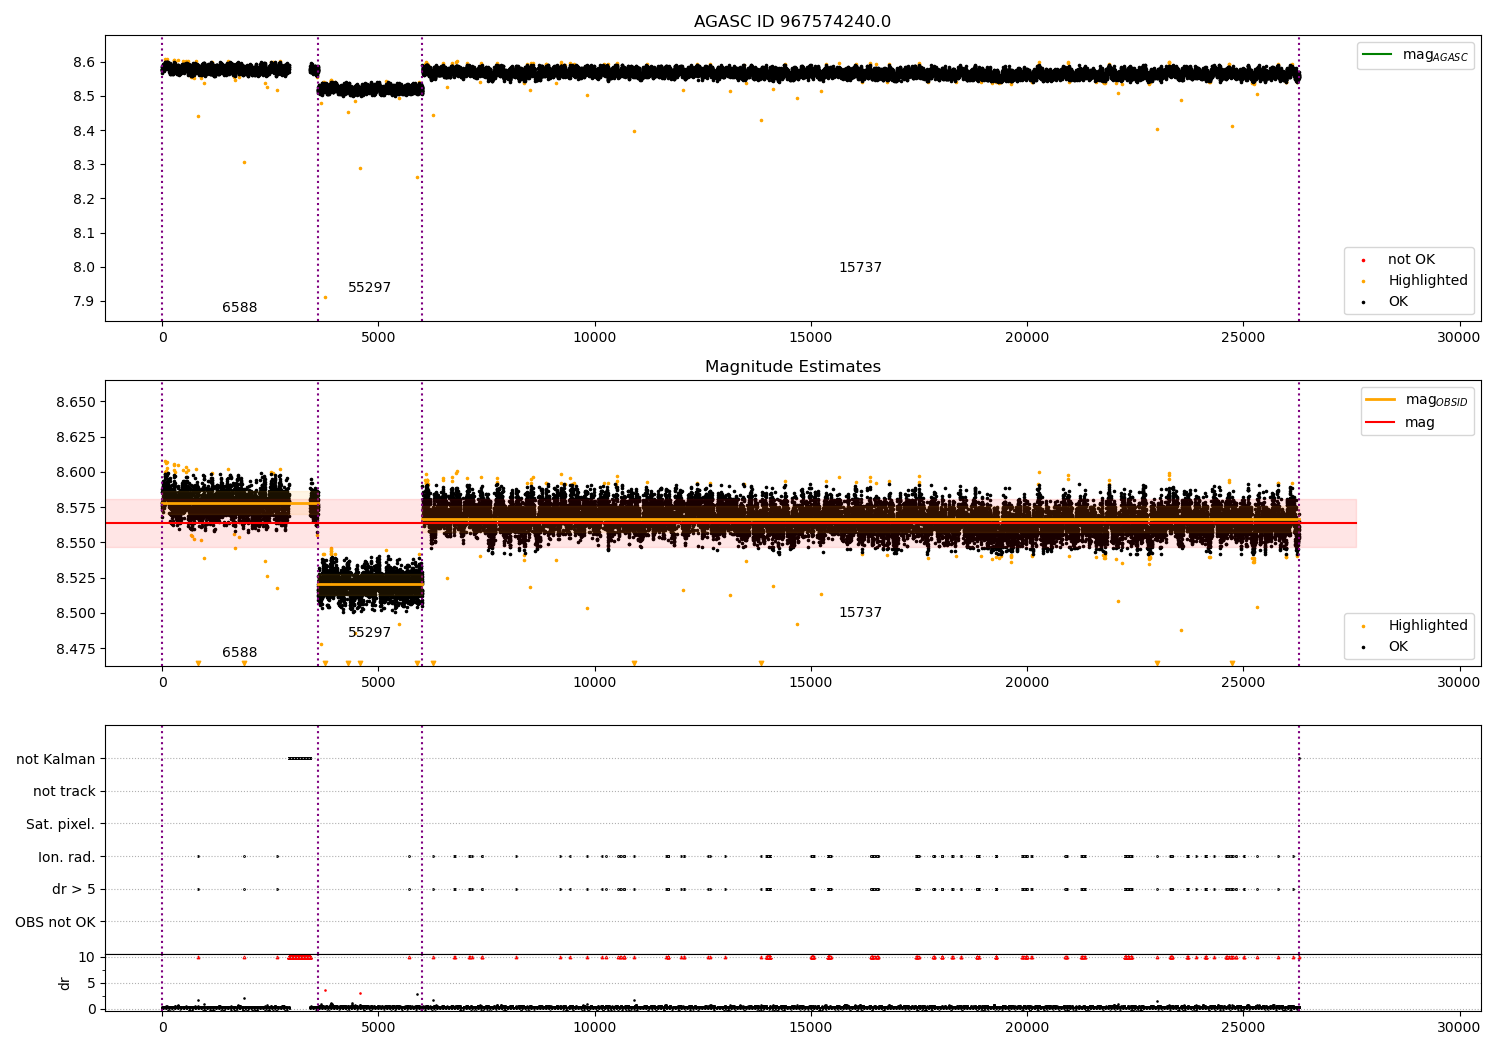
Task: Click the "55297" annotation in the top plot
Action: click(x=369, y=288)
